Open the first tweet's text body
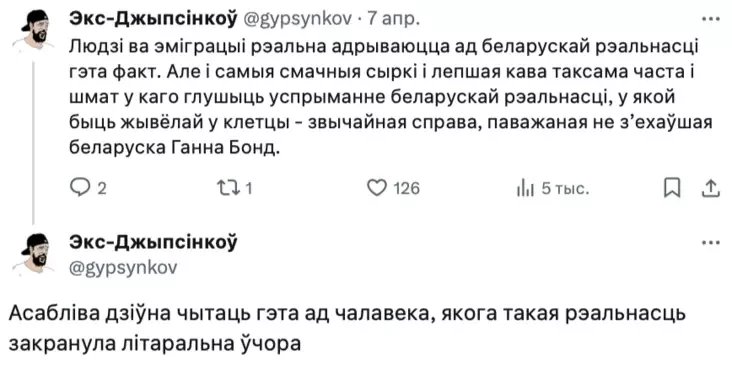The width and height of the screenshot is (732, 370). 390,97
